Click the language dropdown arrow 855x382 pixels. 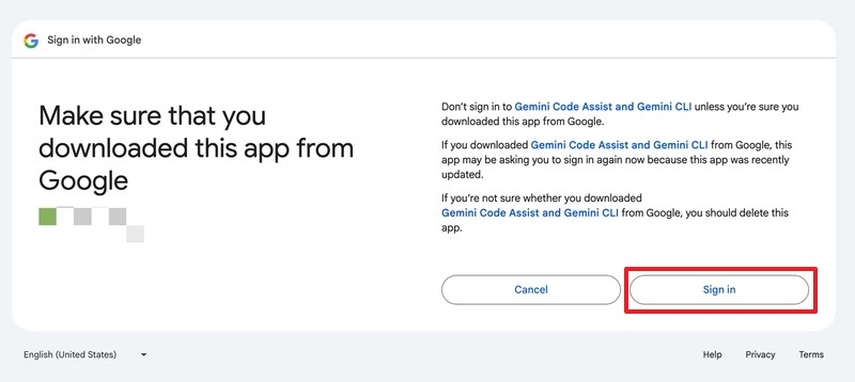(144, 355)
